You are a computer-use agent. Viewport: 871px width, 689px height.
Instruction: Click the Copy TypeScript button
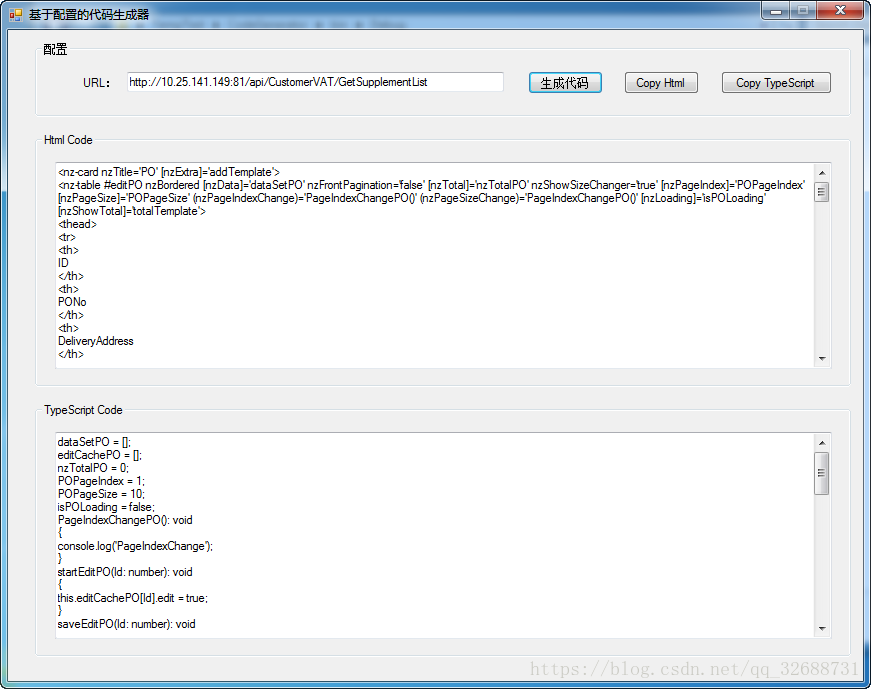tap(776, 83)
